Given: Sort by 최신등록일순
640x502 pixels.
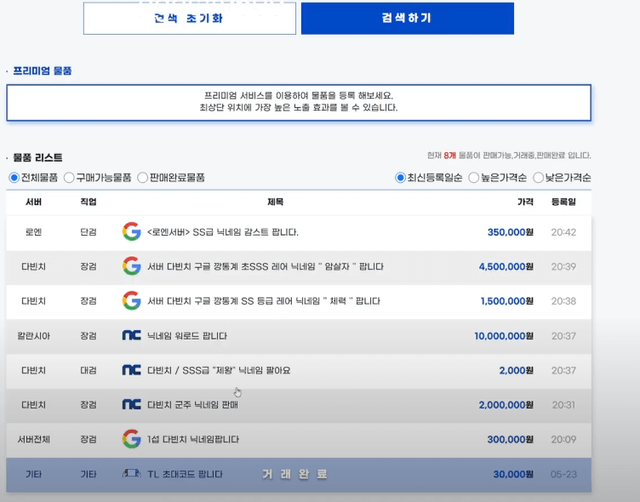Looking at the screenshot, I should pyautogui.click(x=402, y=177).
